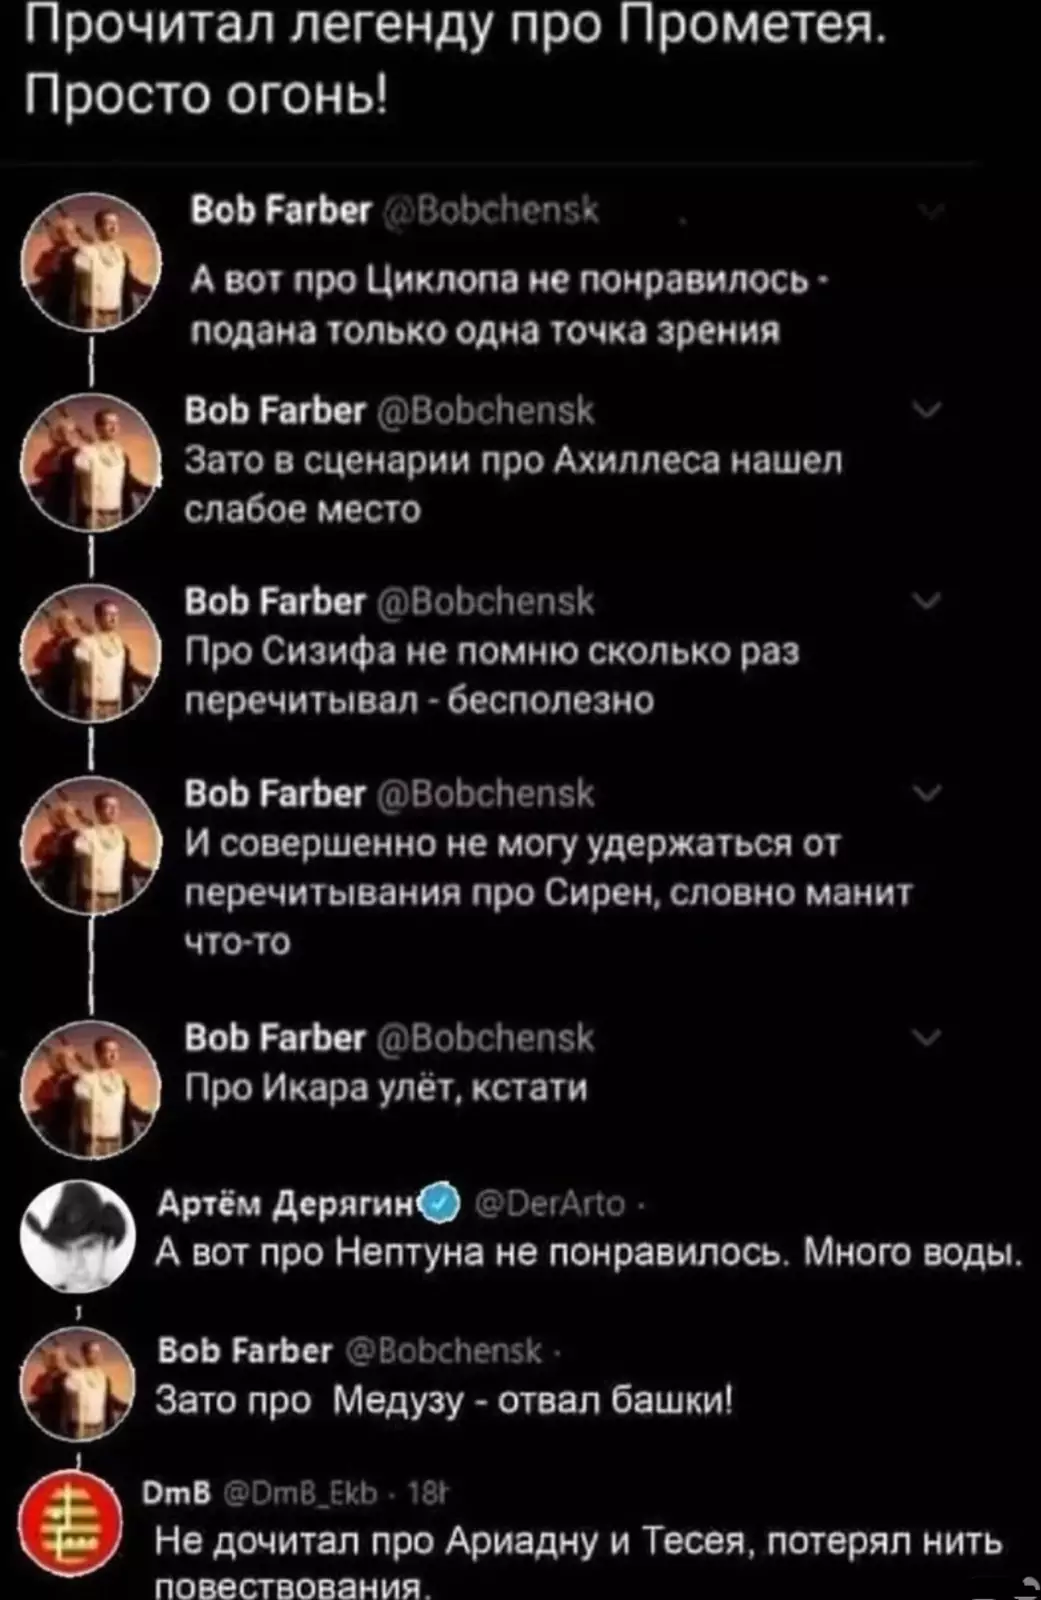1041x1600 pixels.
Task: Tap the avatar next to the Сирен tweet
Action: (x=92, y=843)
